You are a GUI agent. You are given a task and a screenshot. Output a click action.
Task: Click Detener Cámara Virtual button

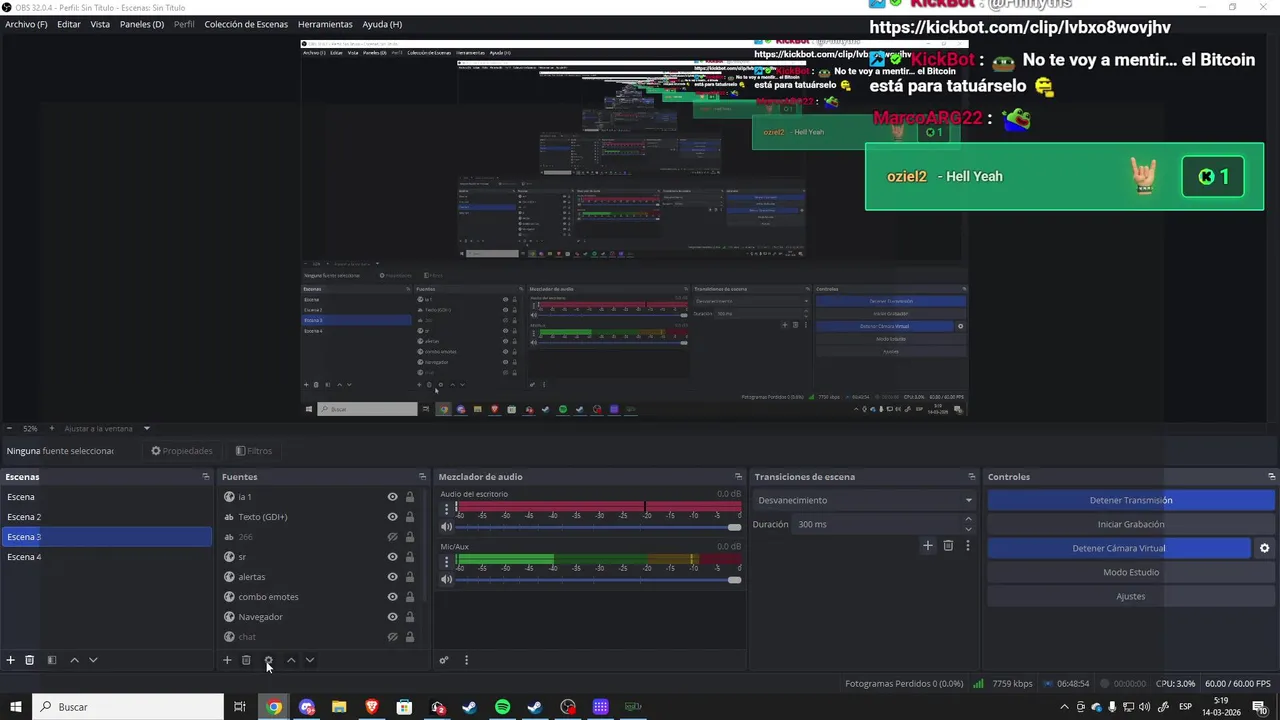click(x=1119, y=548)
